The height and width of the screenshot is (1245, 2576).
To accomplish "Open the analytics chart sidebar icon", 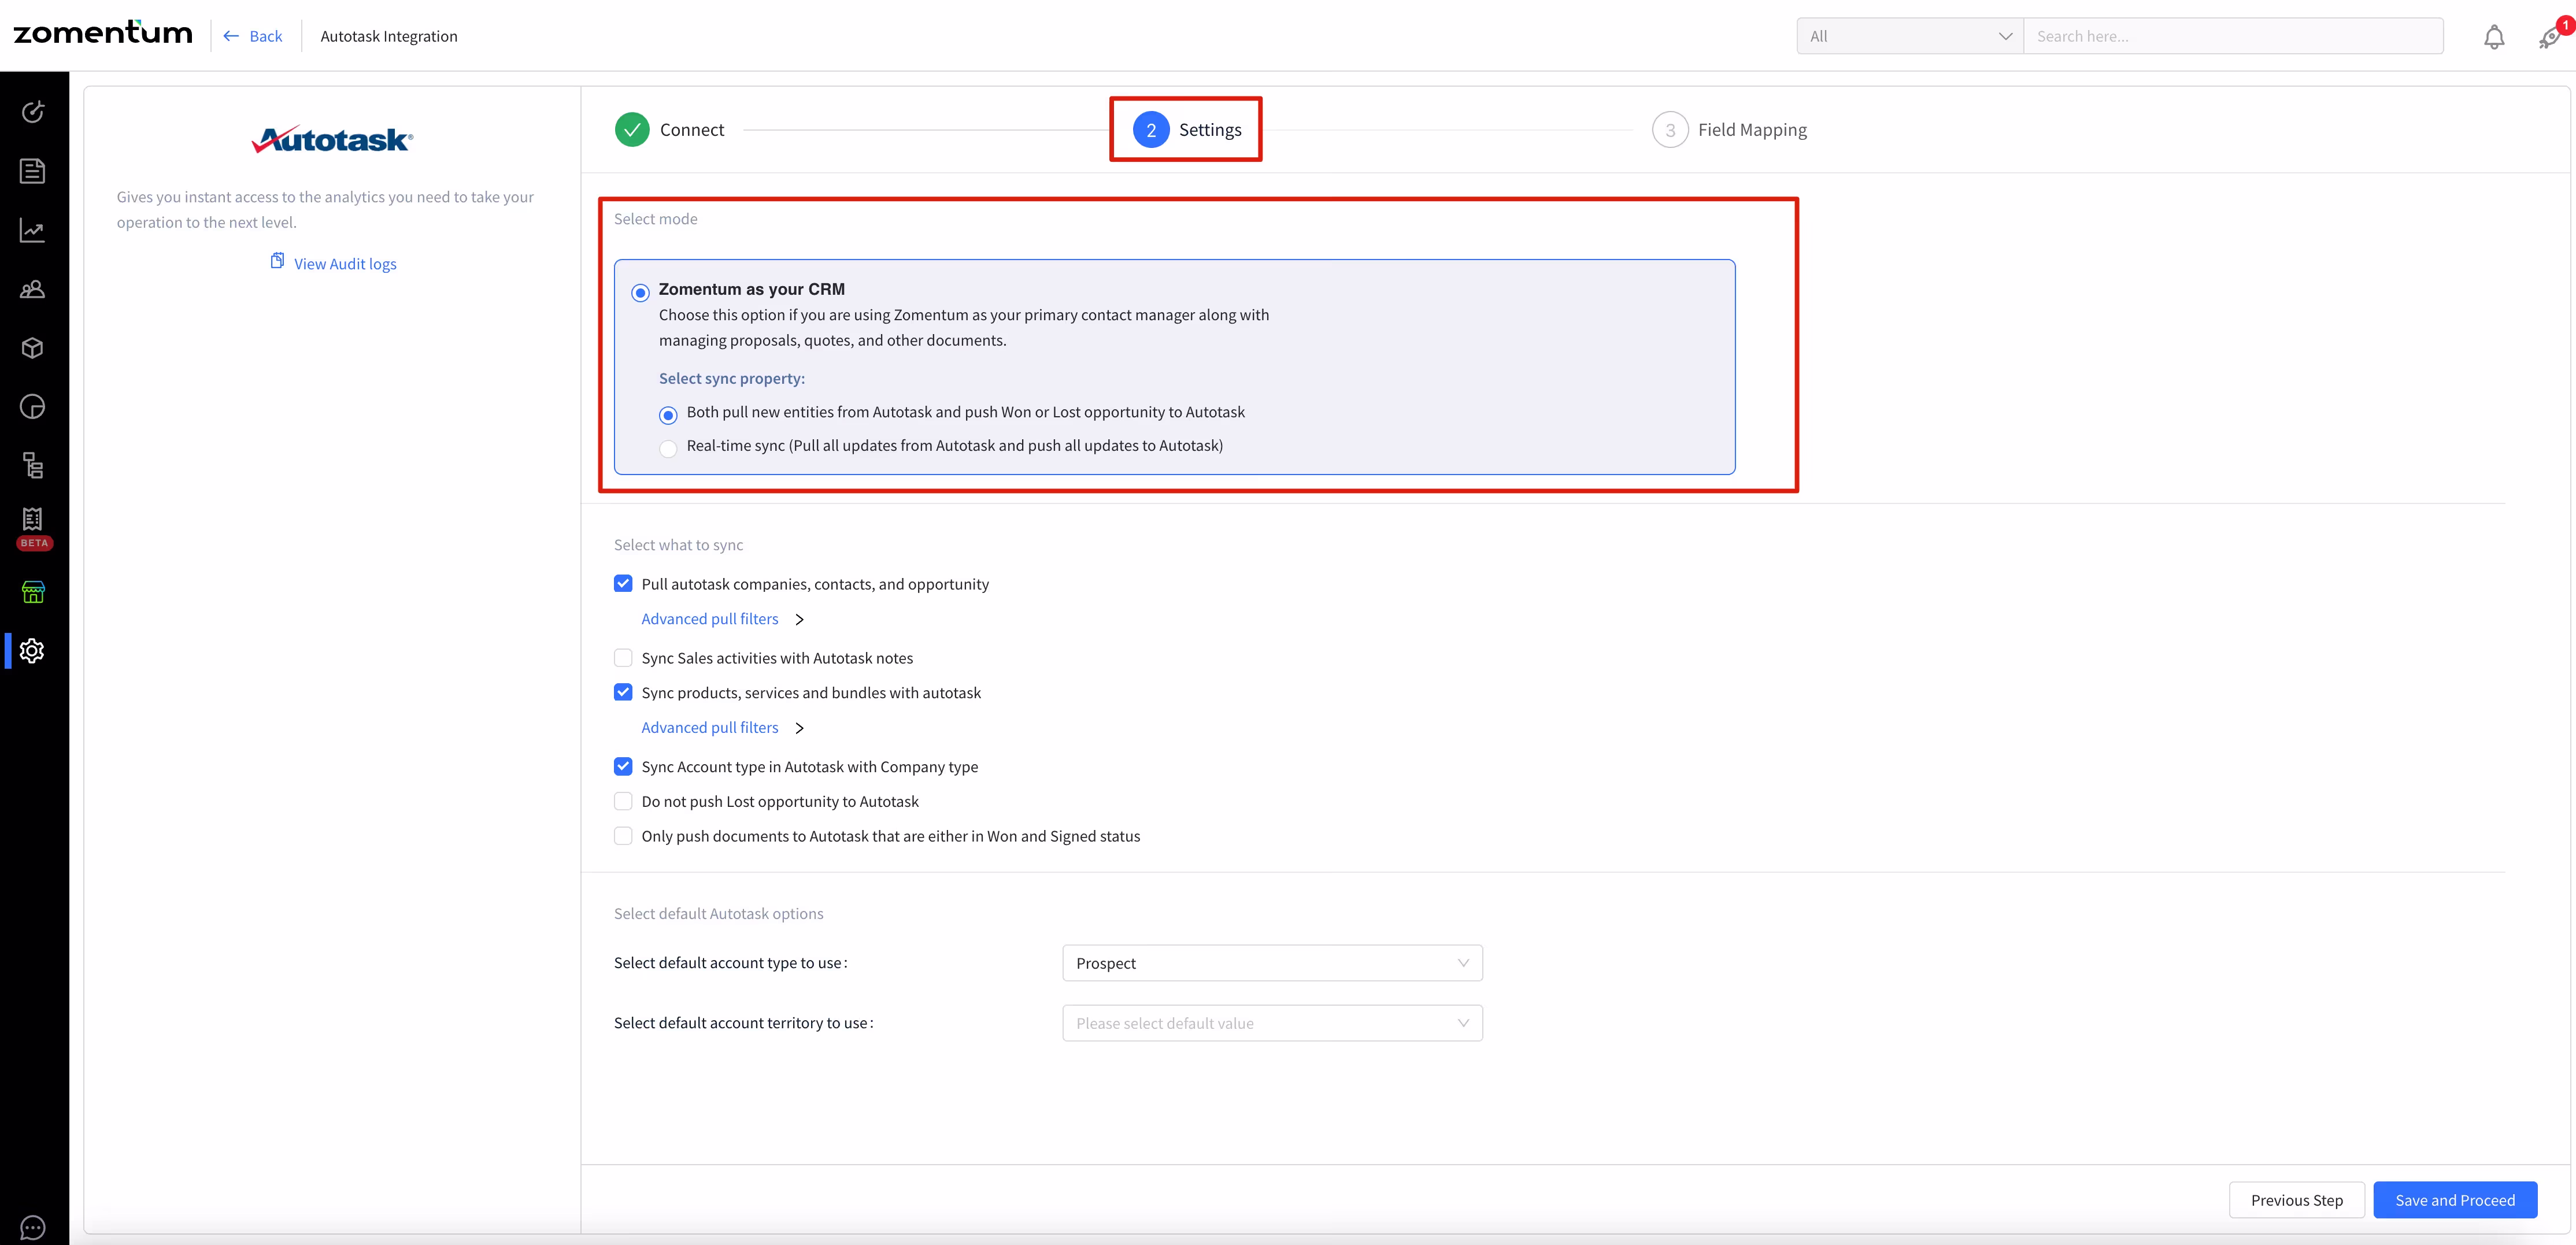I will coord(32,231).
